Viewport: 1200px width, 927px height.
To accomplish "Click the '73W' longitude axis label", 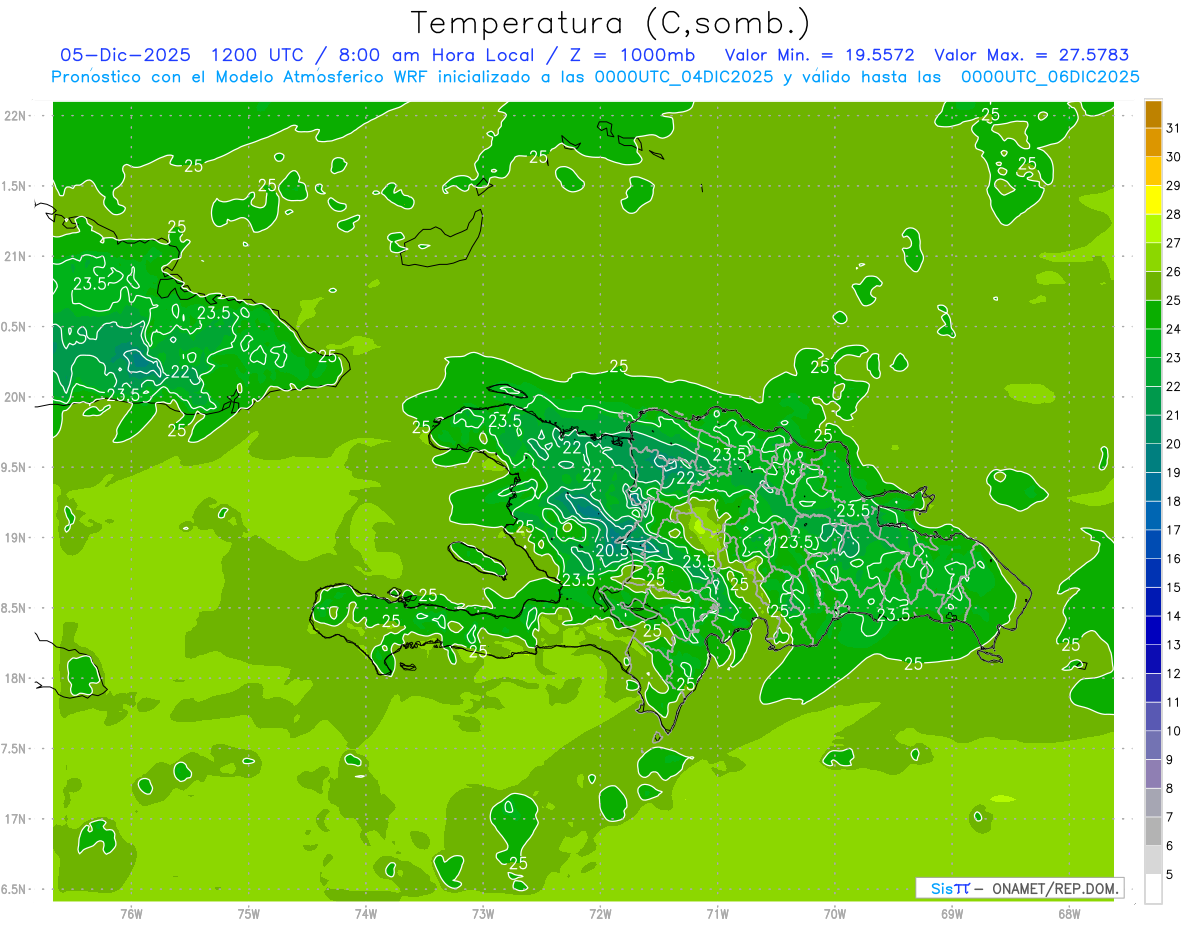I will point(483,913).
